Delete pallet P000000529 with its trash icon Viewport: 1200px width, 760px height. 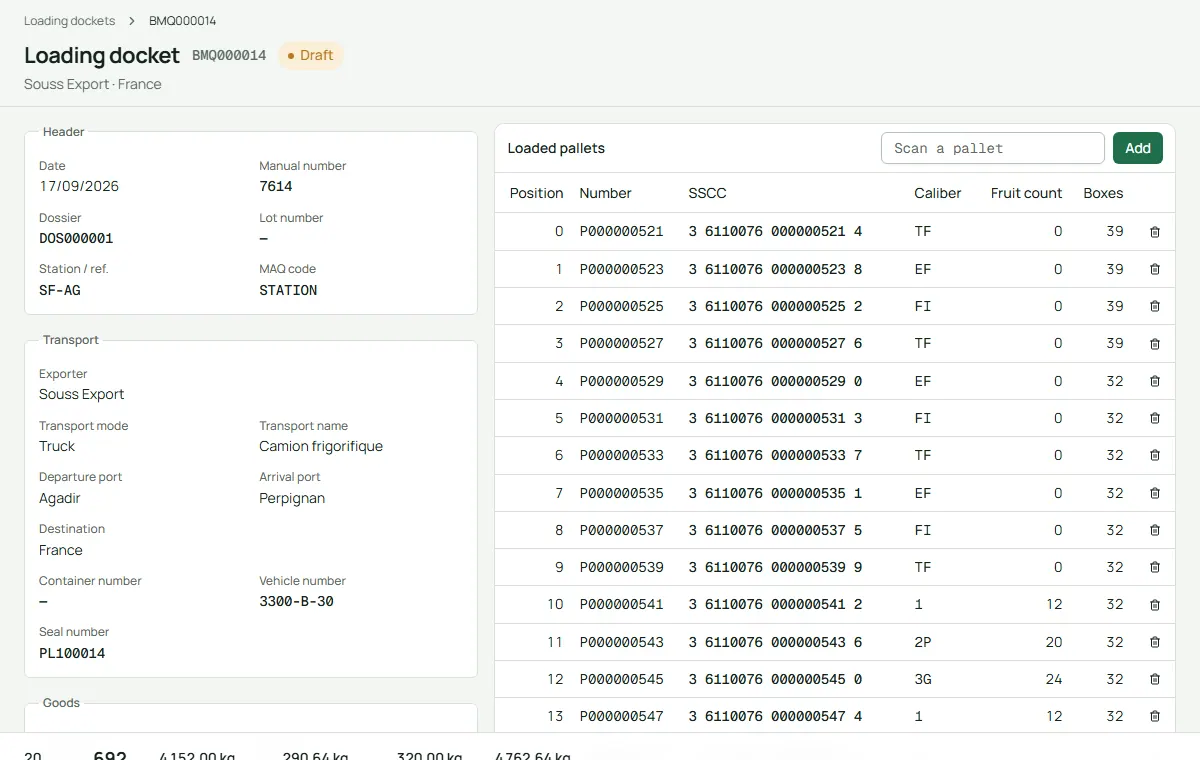[x=1155, y=381]
